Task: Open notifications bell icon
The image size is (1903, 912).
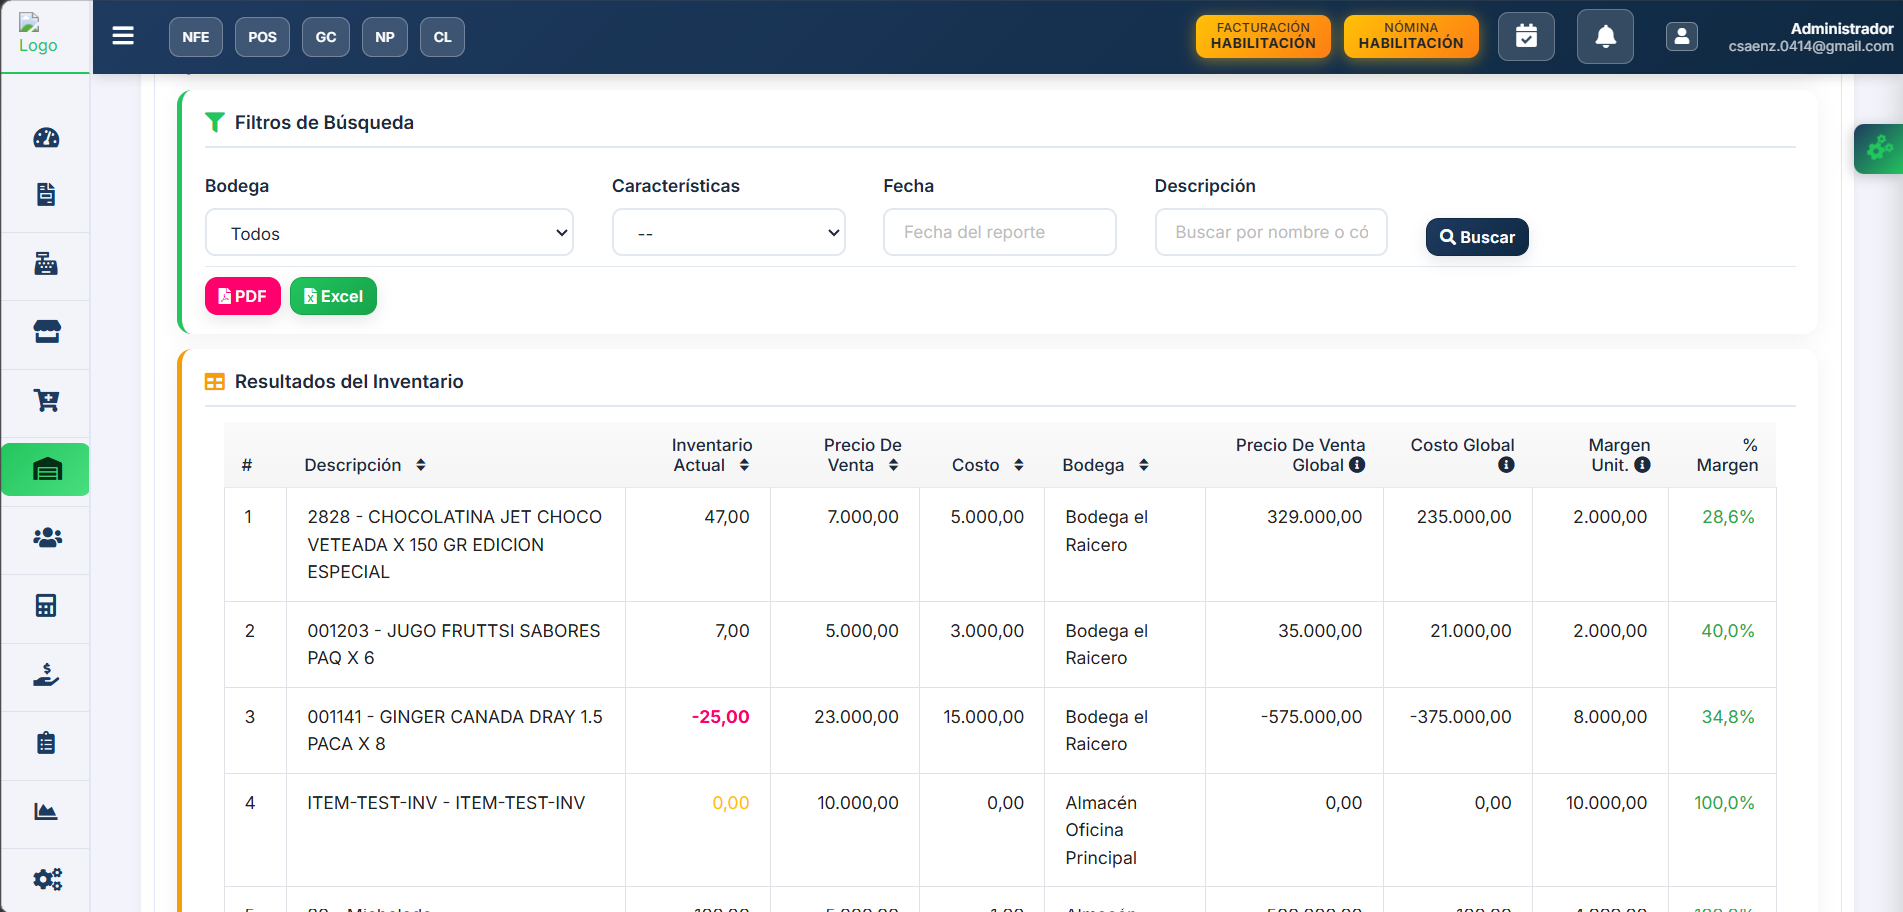Action: click(x=1605, y=37)
